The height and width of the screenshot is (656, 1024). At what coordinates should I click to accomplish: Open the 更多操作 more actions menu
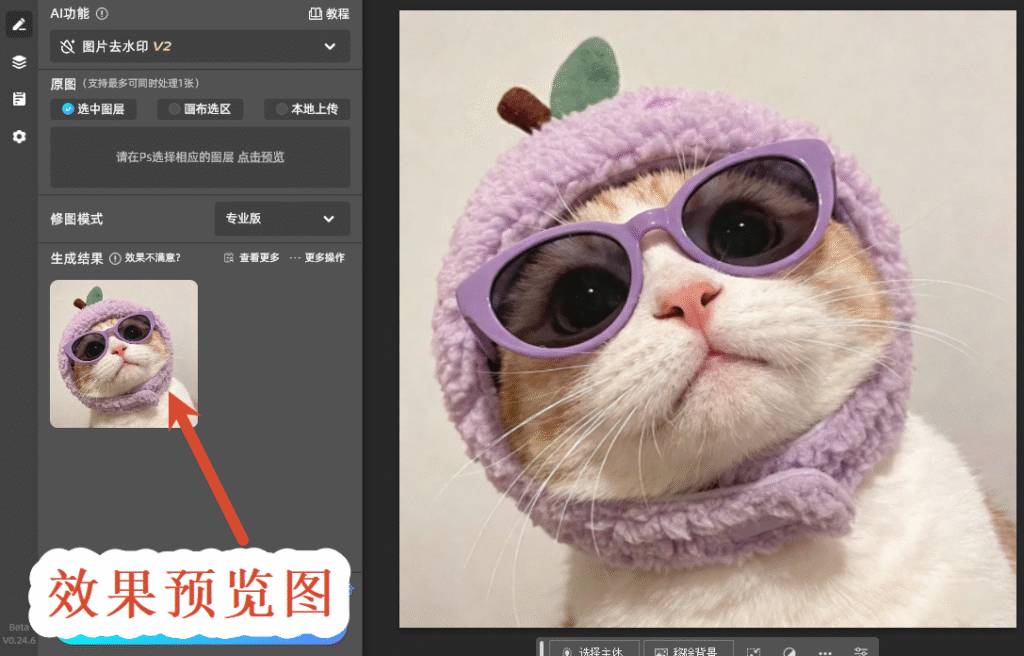(x=317, y=258)
